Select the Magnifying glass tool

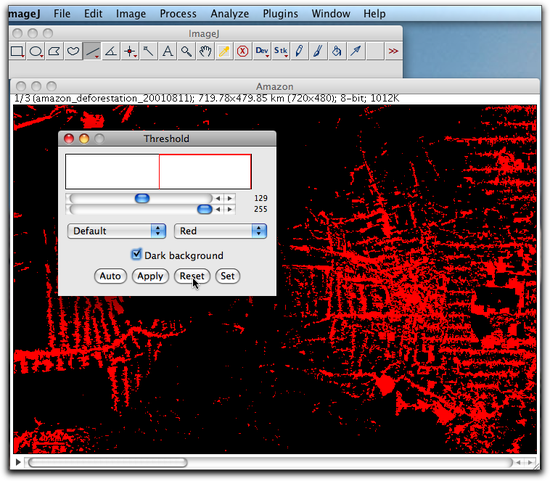[186, 52]
